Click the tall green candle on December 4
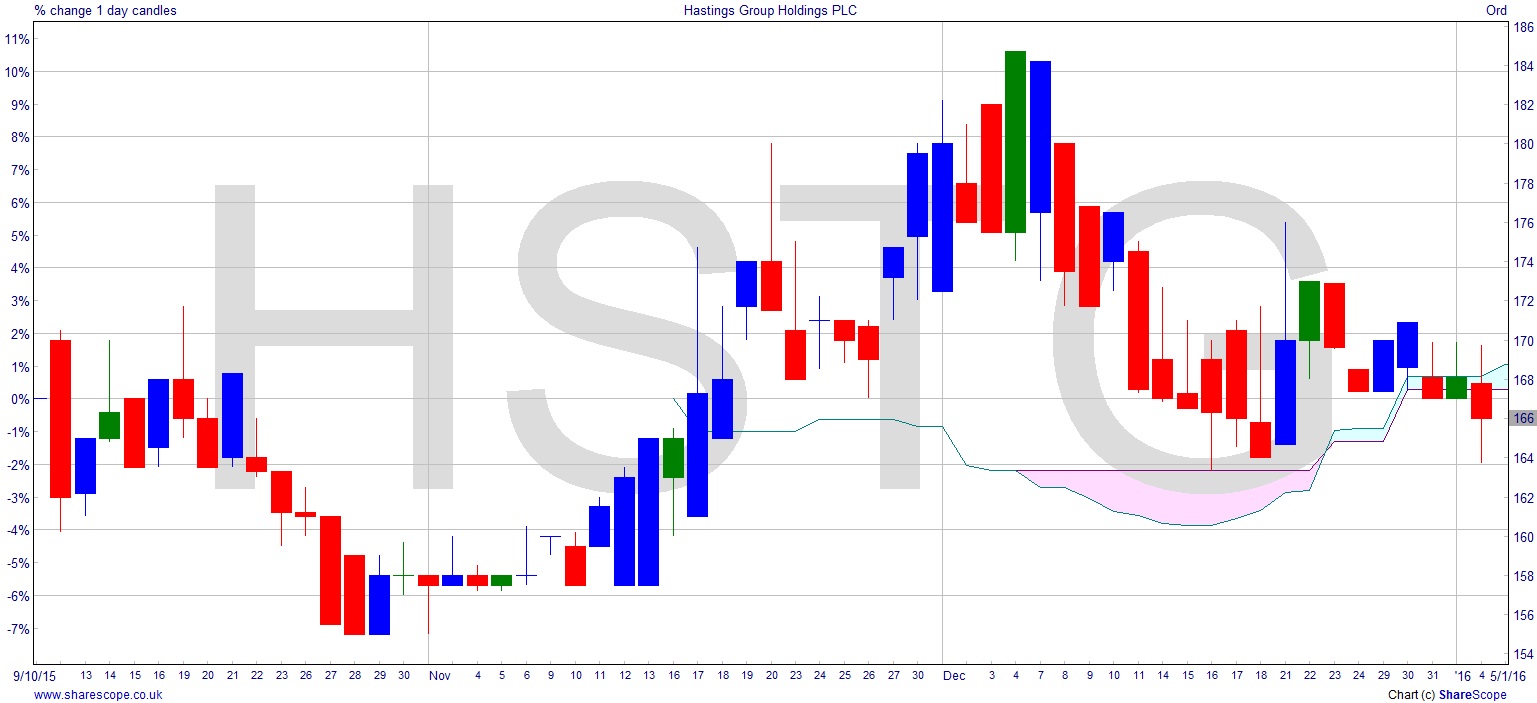Viewport: 1537px width, 703px height. pyautogui.click(x=1015, y=141)
